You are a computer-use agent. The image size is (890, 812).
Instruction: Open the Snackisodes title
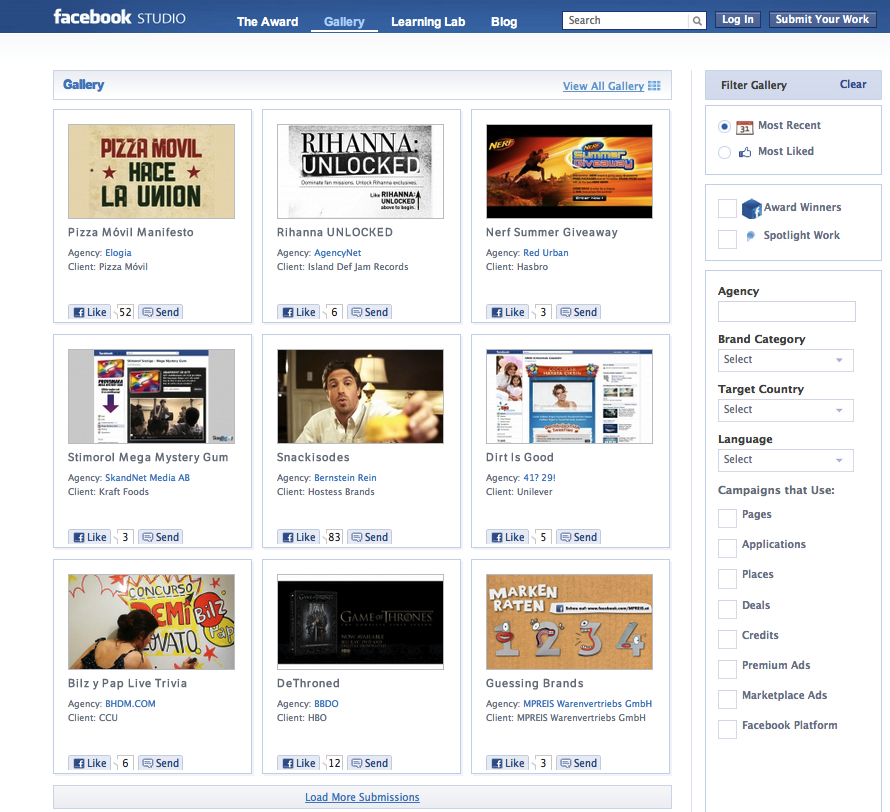point(313,457)
